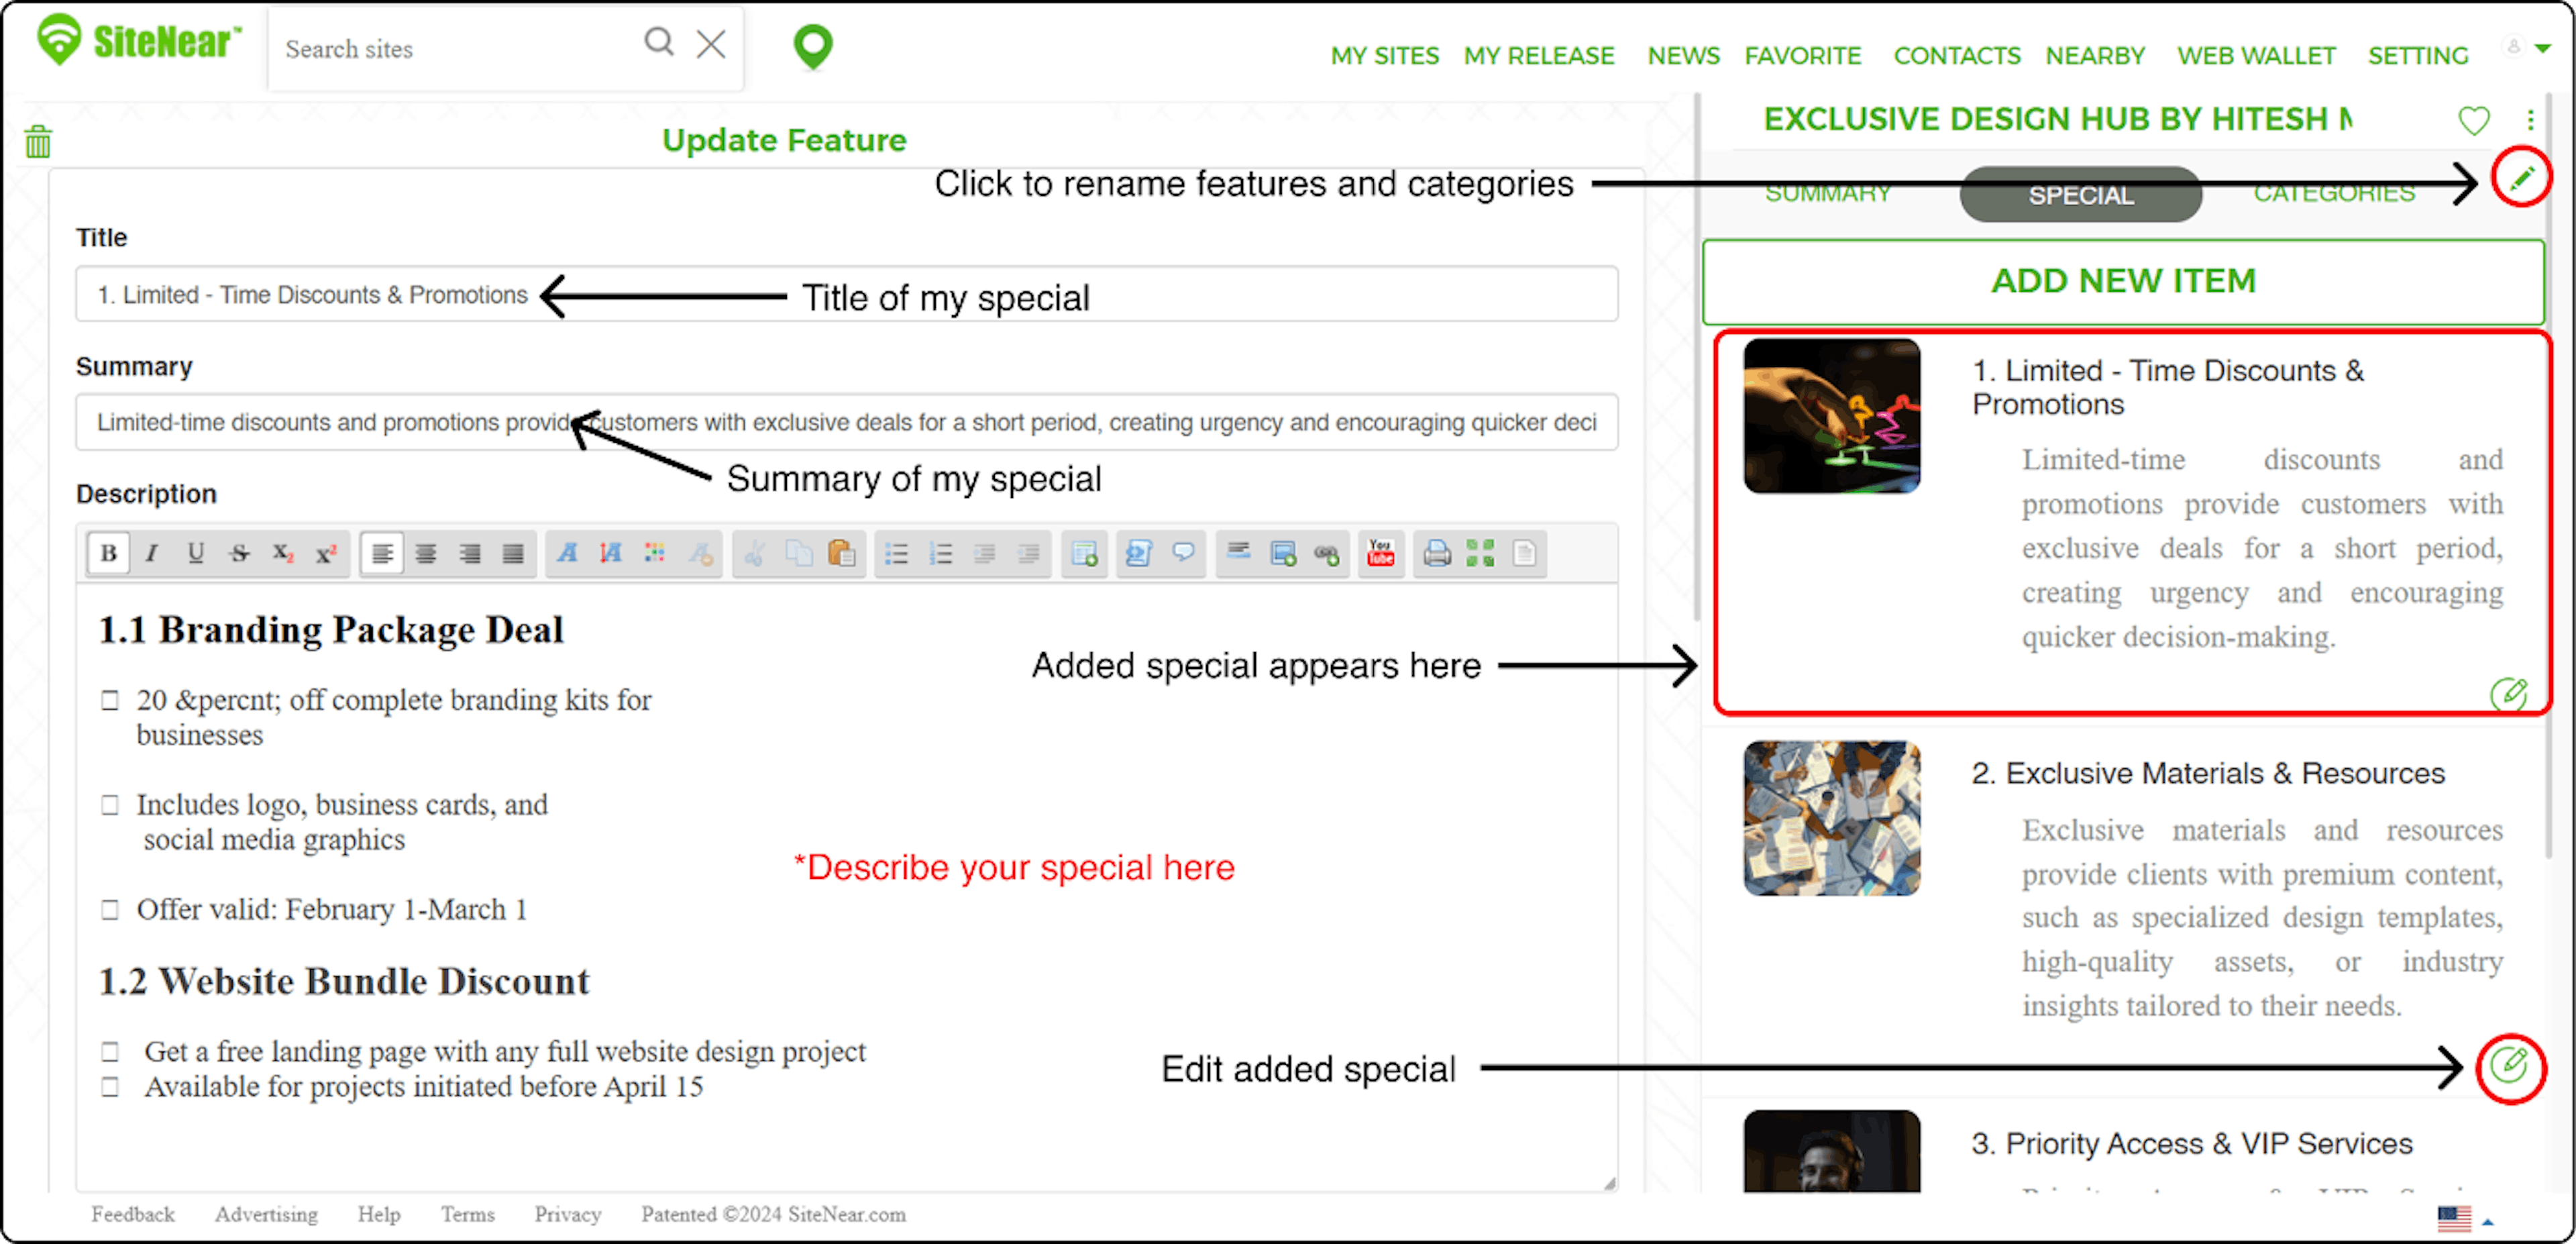Click the green map location pin
This screenshot has width=2576, height=1244.
[812, 46]
